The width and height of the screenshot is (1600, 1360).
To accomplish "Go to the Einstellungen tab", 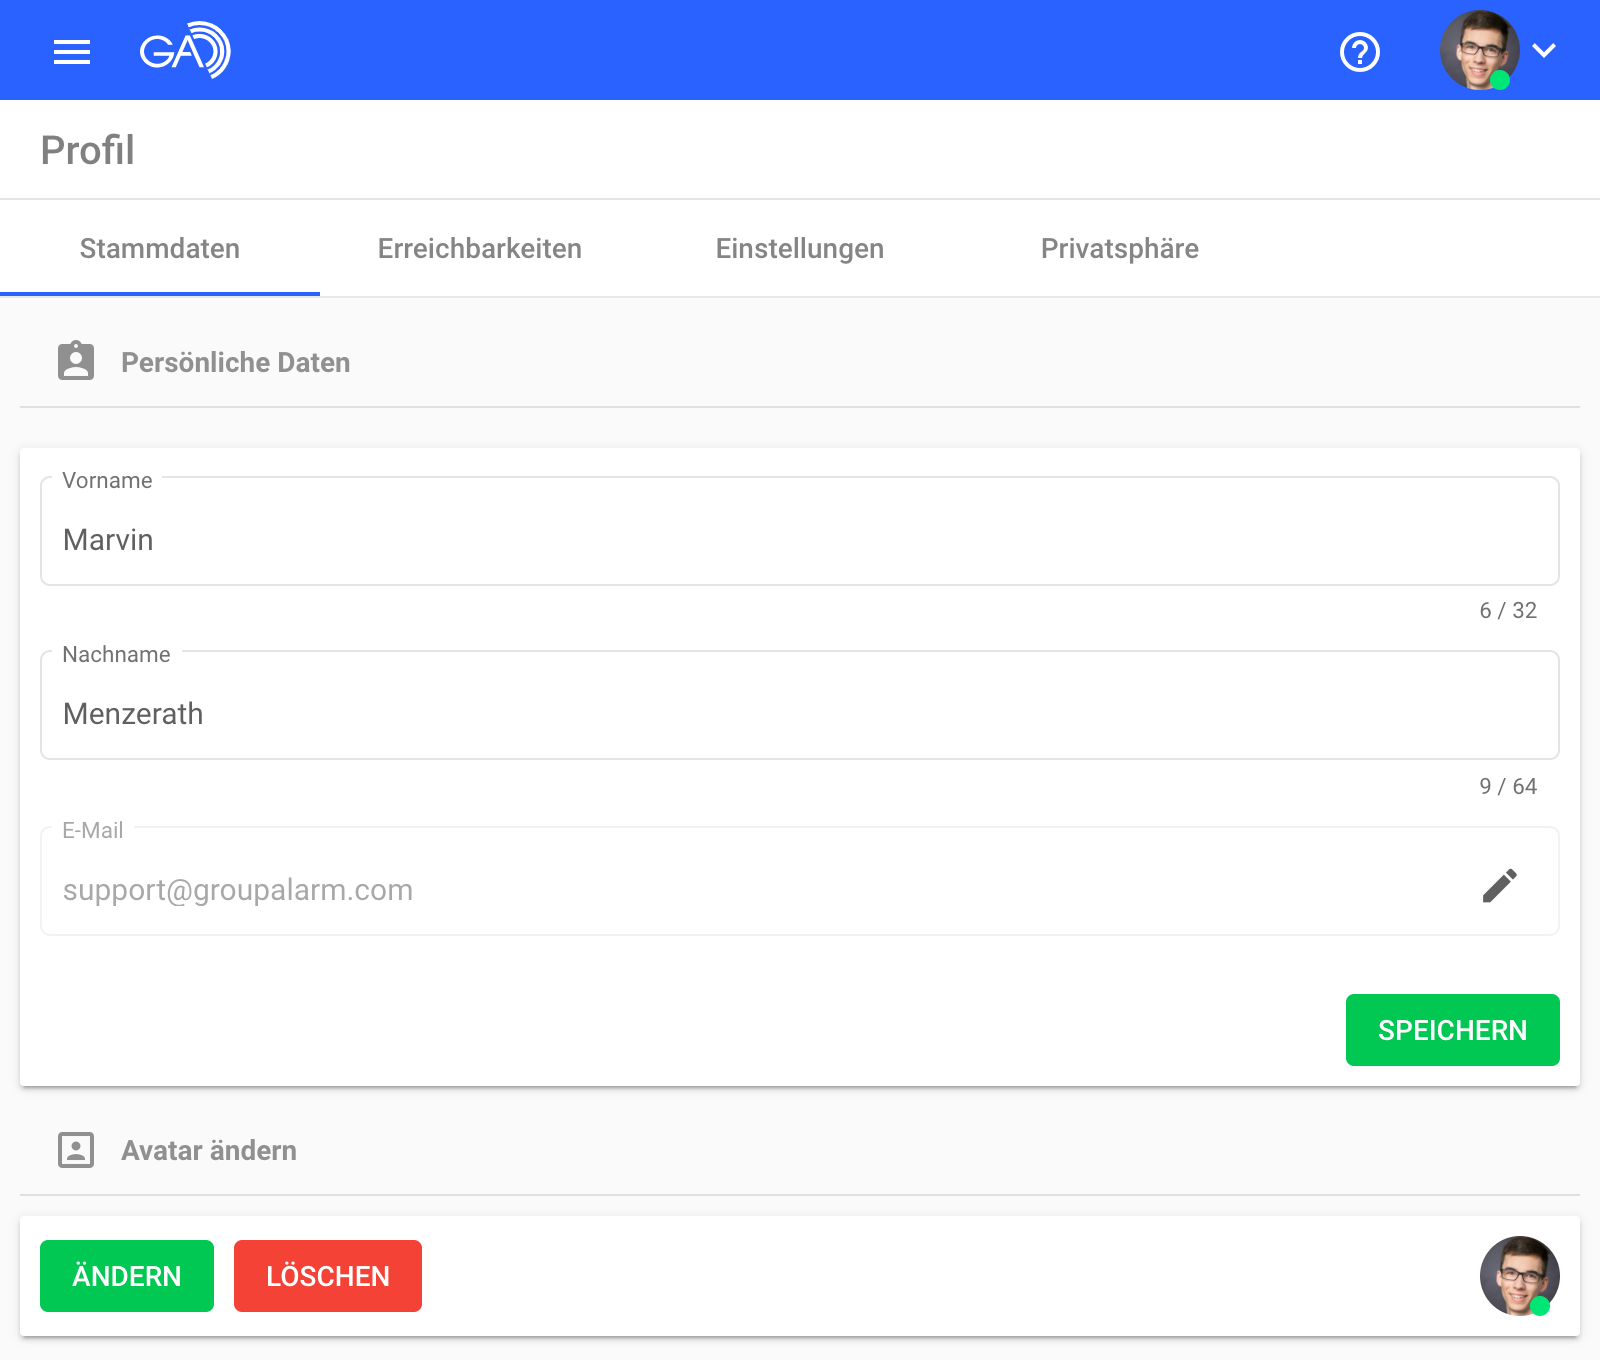I will point(800,249).
